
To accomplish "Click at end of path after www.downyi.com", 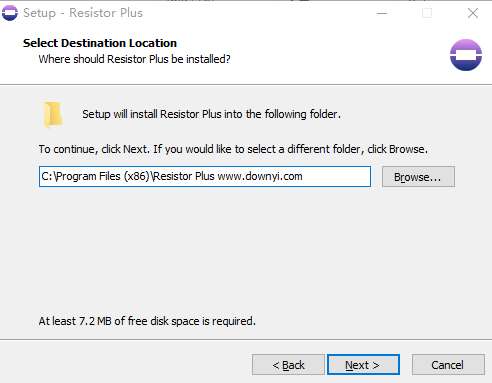I will click(304, 176).
